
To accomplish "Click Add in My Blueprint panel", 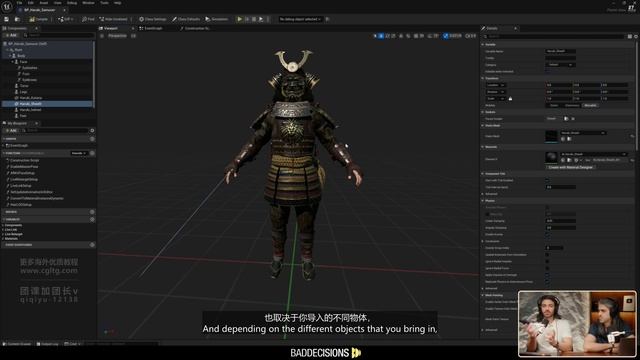I will (11, 131).
